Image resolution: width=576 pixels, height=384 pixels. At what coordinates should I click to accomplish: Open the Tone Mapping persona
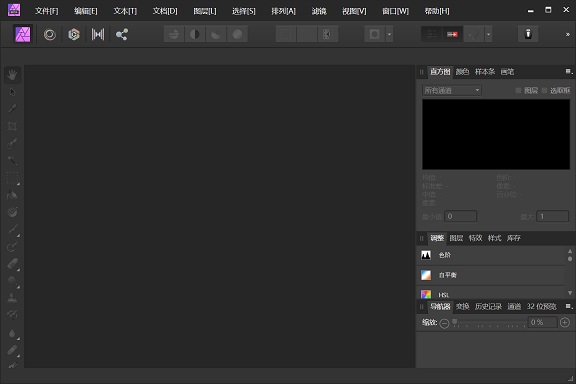point(98,35)
